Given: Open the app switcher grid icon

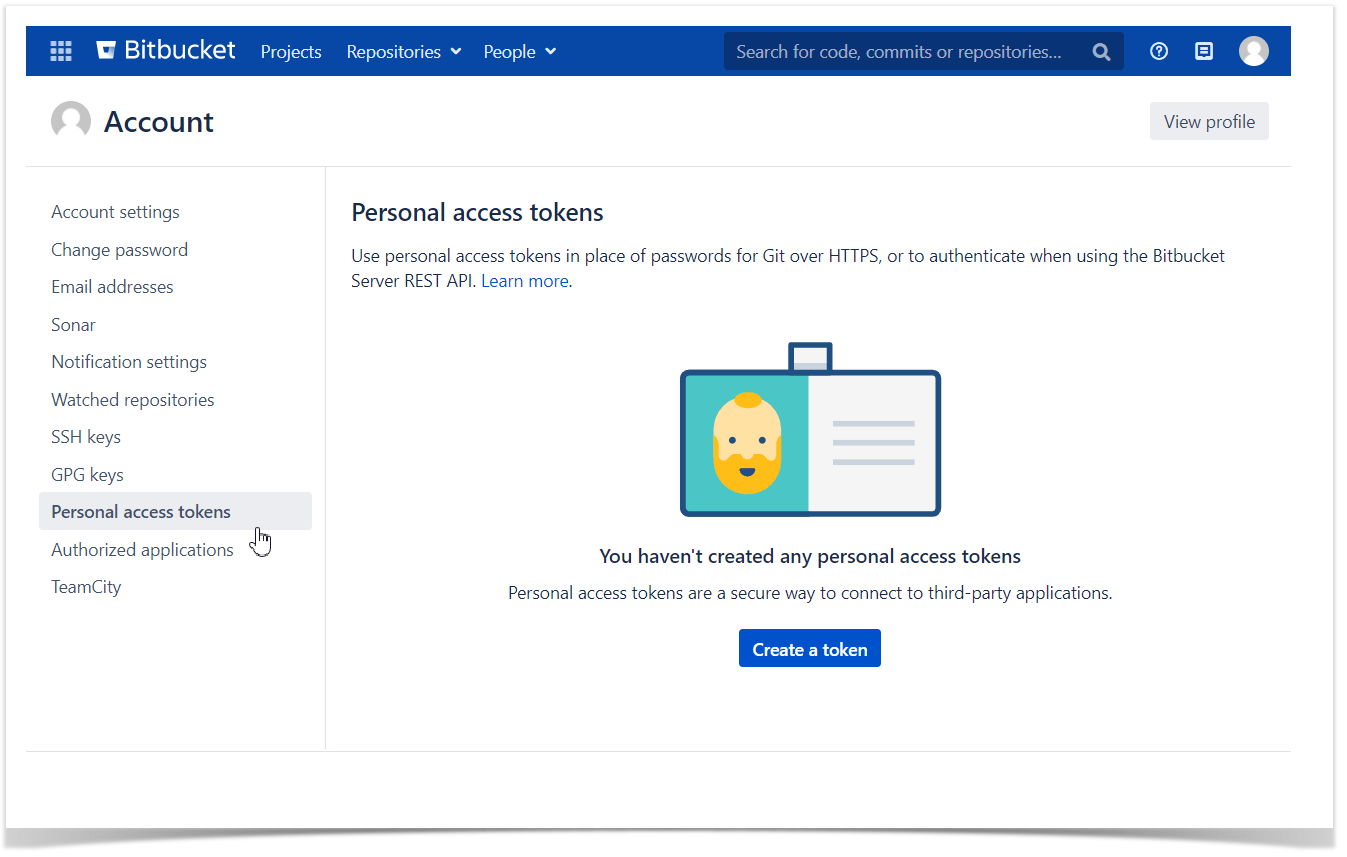Looking at the screenshot, I should [x=61, y=51].
